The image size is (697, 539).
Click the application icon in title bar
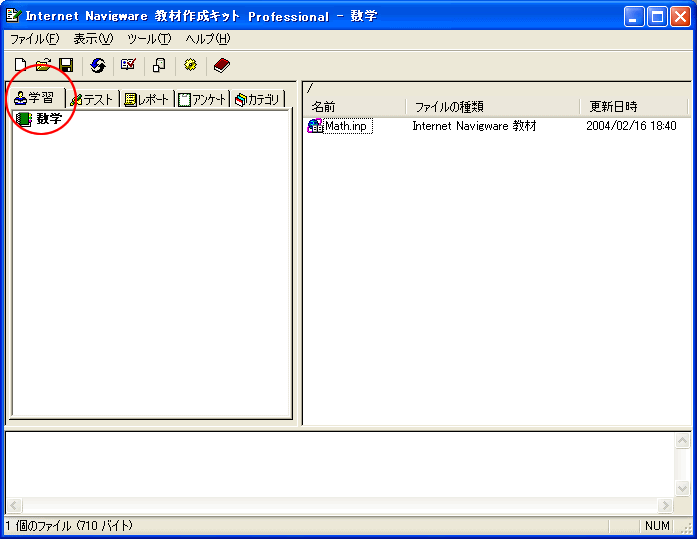[13, 16]
